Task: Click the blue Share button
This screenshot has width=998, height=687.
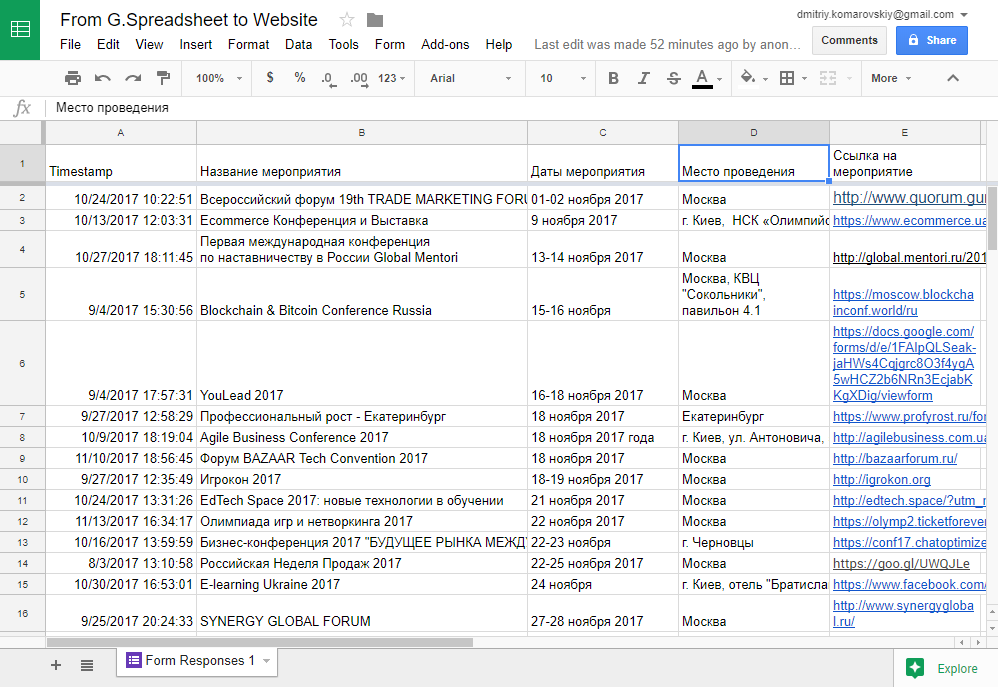Action: [931, 40]
